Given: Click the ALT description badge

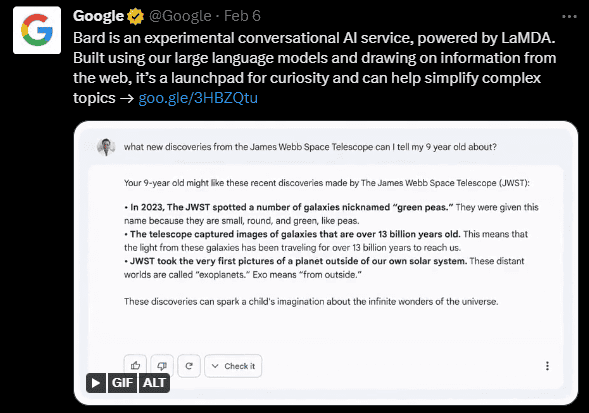Looking at the screenshot, I should point(154,383).
